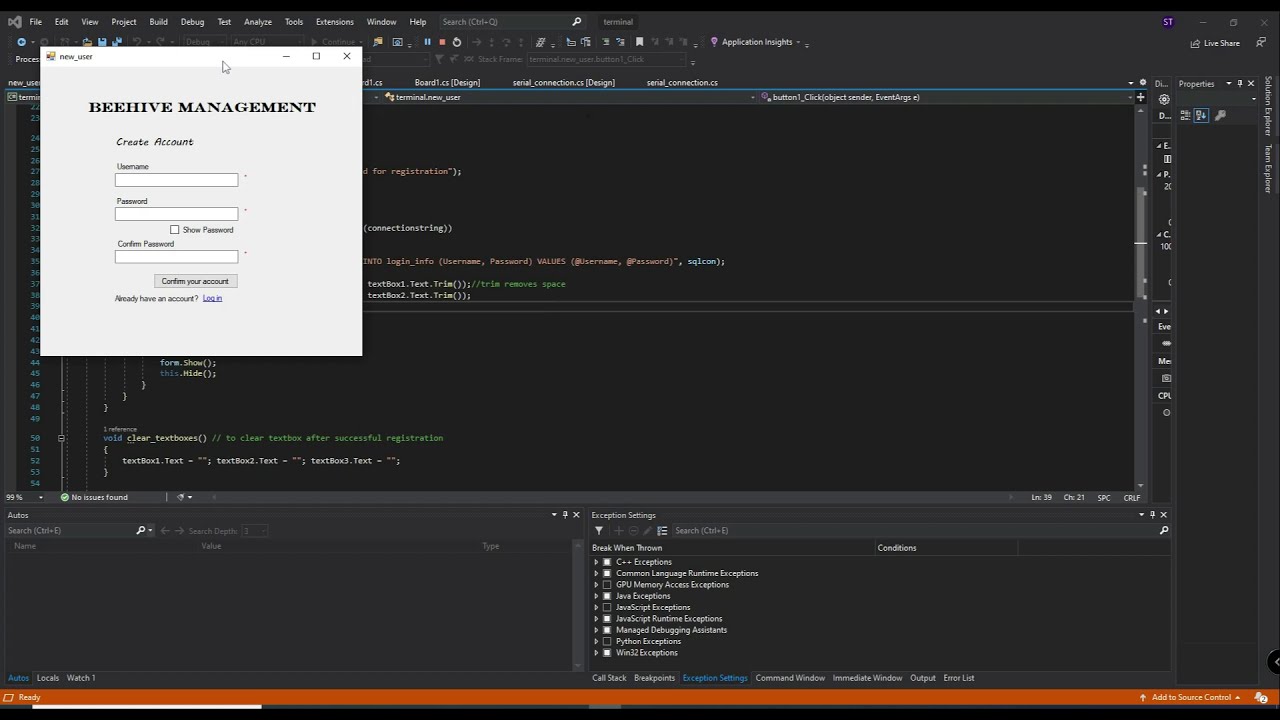
Task: Click the Restart debugging icon
Action: (457, 42)
